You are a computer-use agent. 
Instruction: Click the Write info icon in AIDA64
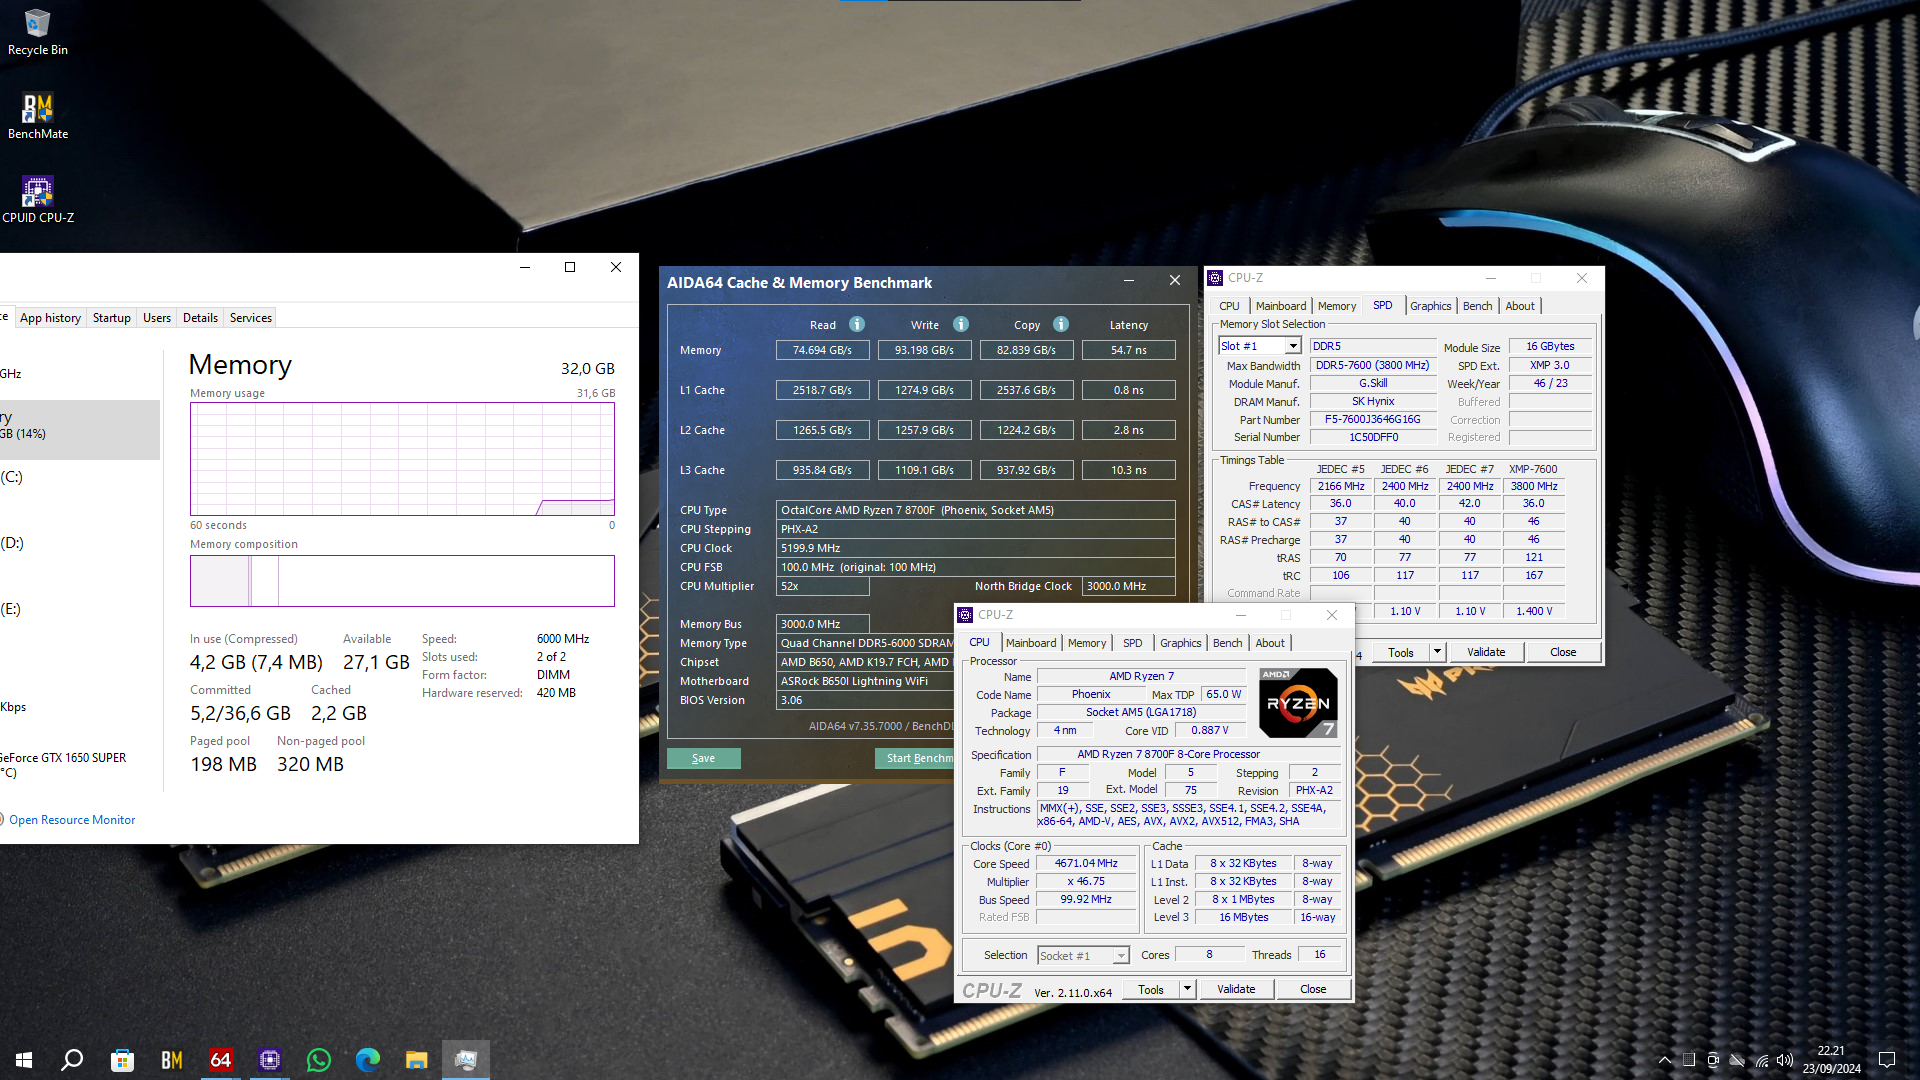(x=961, y=324)
